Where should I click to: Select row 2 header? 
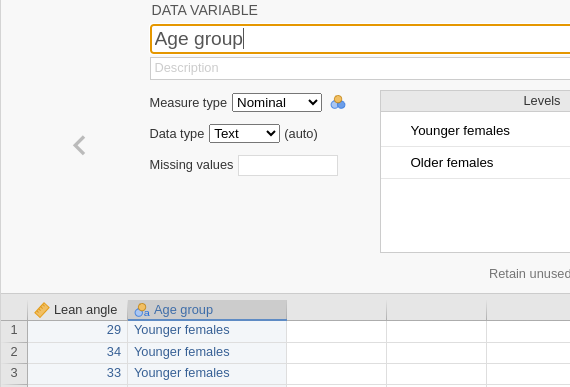tap(14, 352)
